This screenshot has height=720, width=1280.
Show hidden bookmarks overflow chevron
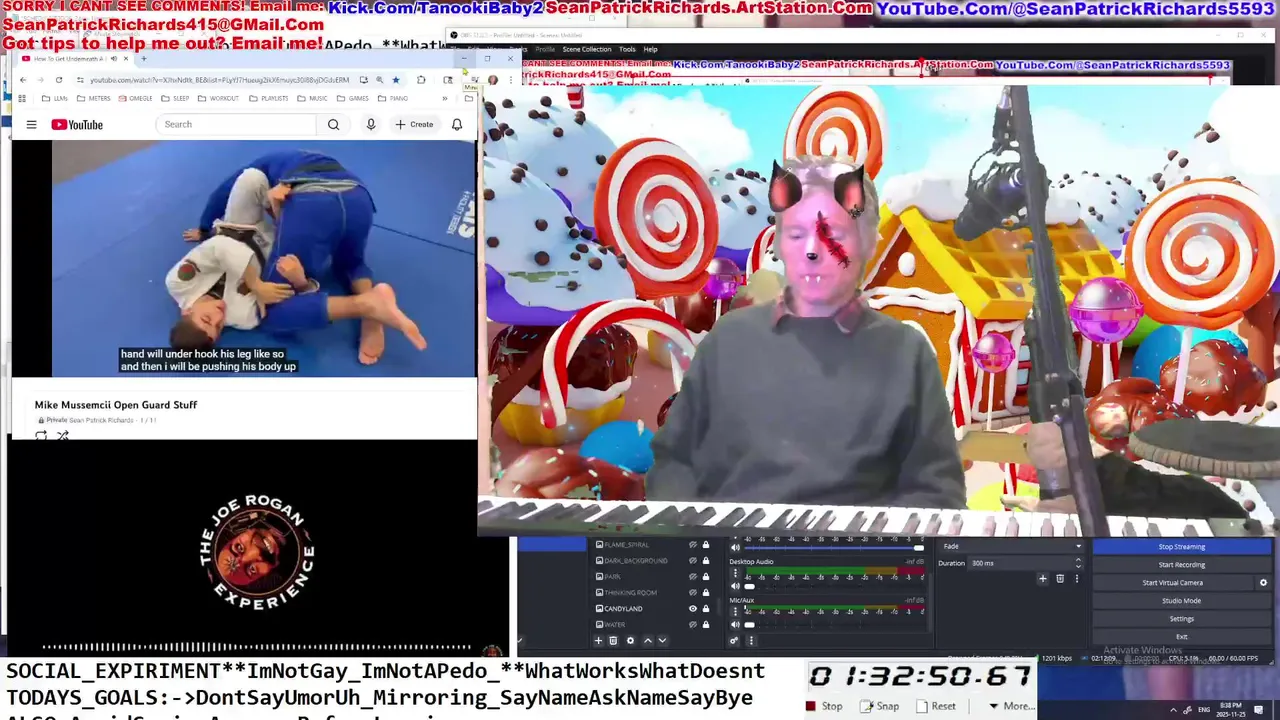coord(445,98)
